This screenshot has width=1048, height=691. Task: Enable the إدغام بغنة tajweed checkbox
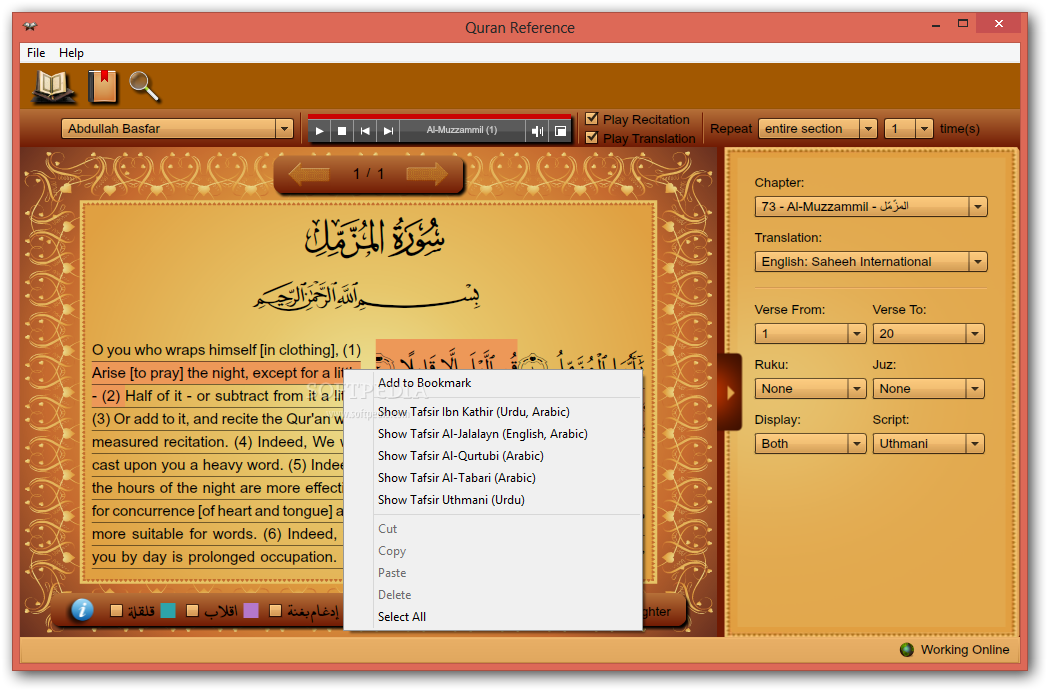tap(275, 611)
